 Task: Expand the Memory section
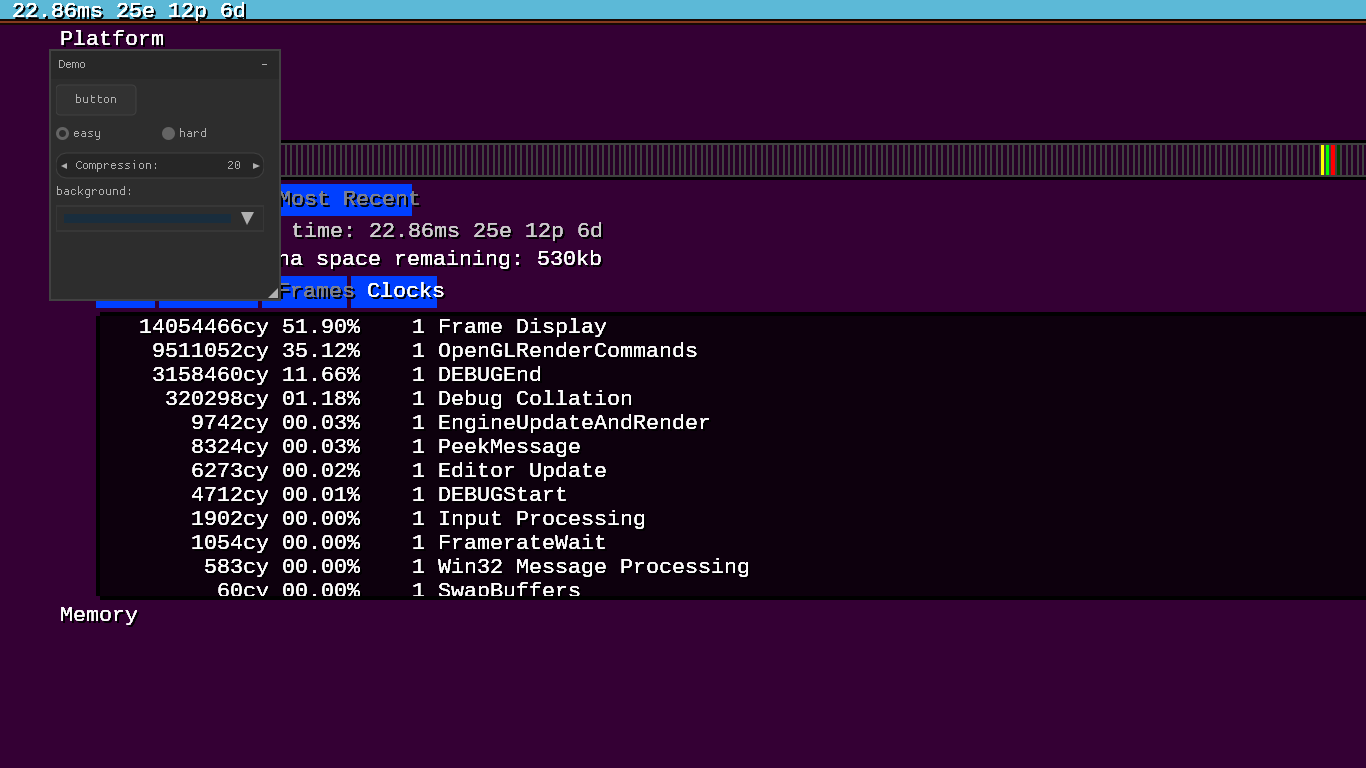pos(98,615)
